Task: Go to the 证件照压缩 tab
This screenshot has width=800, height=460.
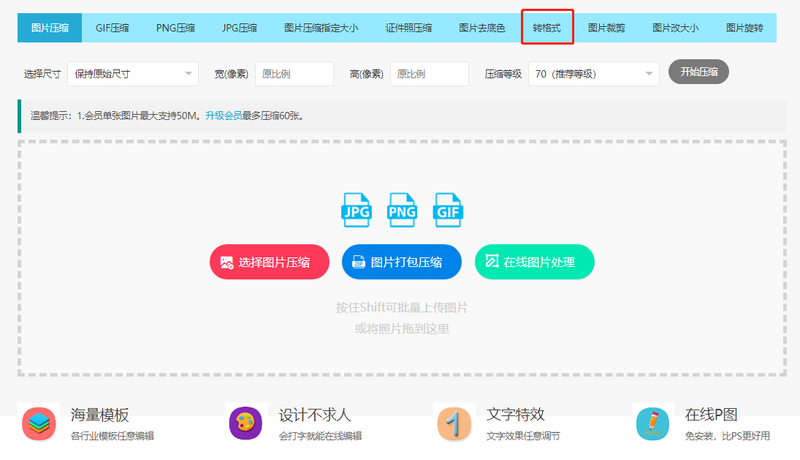Action: coord(409,28)
